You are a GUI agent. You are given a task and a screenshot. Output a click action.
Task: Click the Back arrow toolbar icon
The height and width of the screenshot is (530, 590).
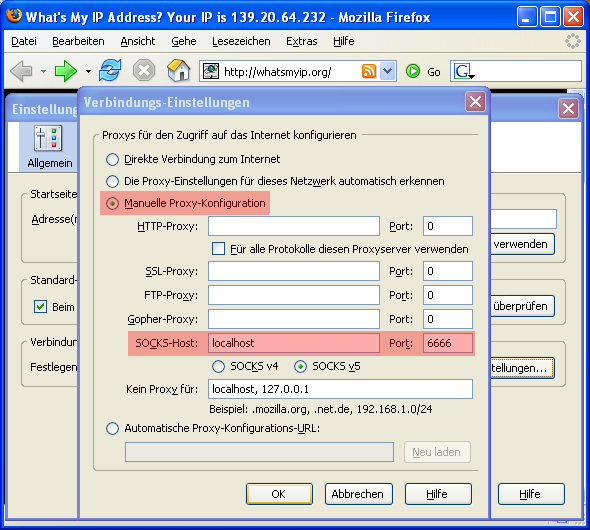click(x=21, y=71)
